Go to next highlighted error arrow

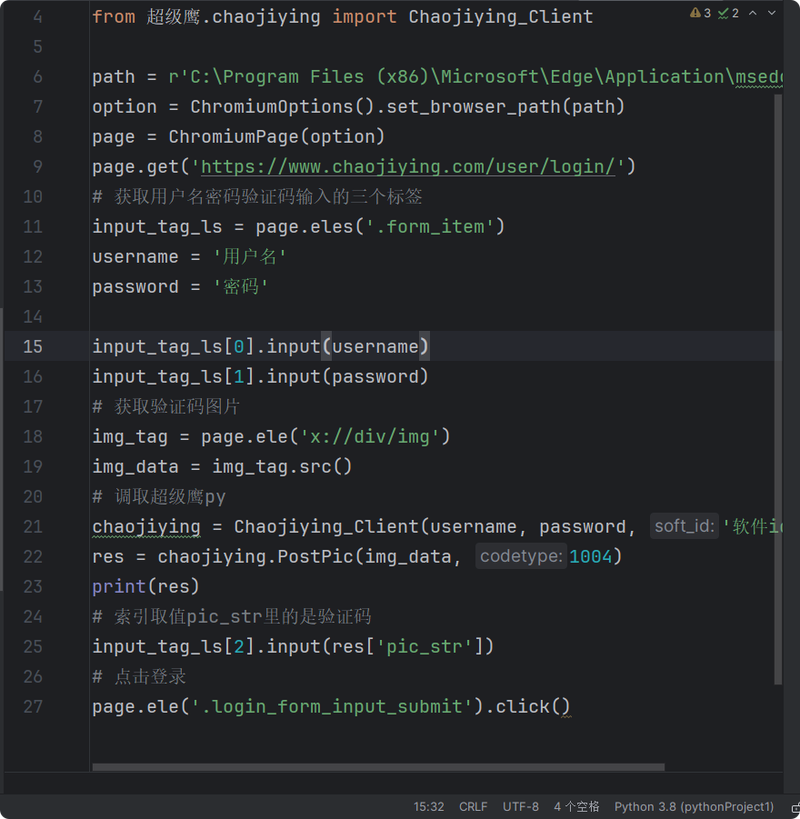point(771,13)
